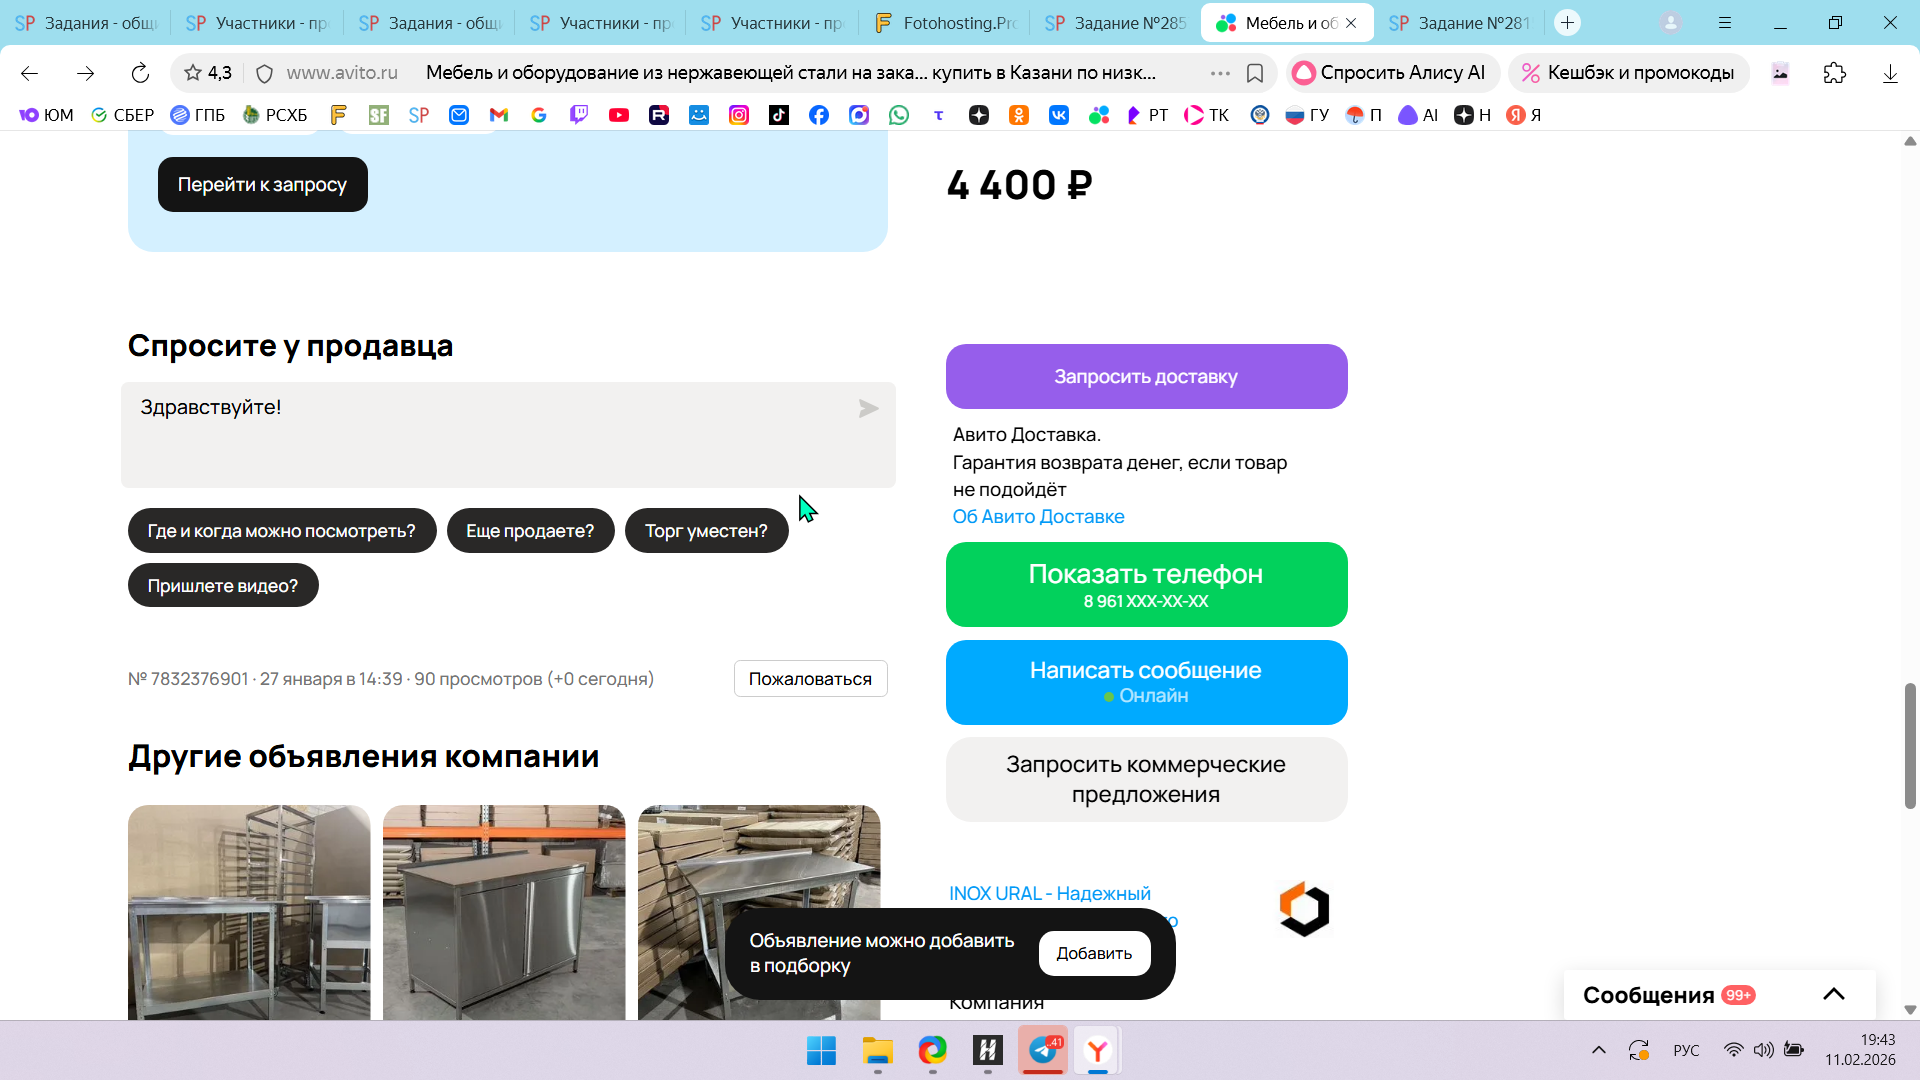Viewport: 1920px width, 1080px height.
Task: Click the send message arrow icon
Action: 868,409
